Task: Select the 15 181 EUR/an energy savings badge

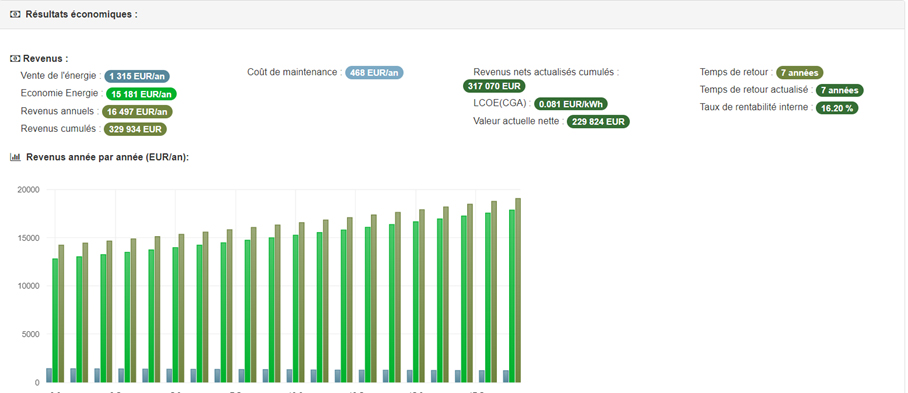Action: [x=141, y=94]
